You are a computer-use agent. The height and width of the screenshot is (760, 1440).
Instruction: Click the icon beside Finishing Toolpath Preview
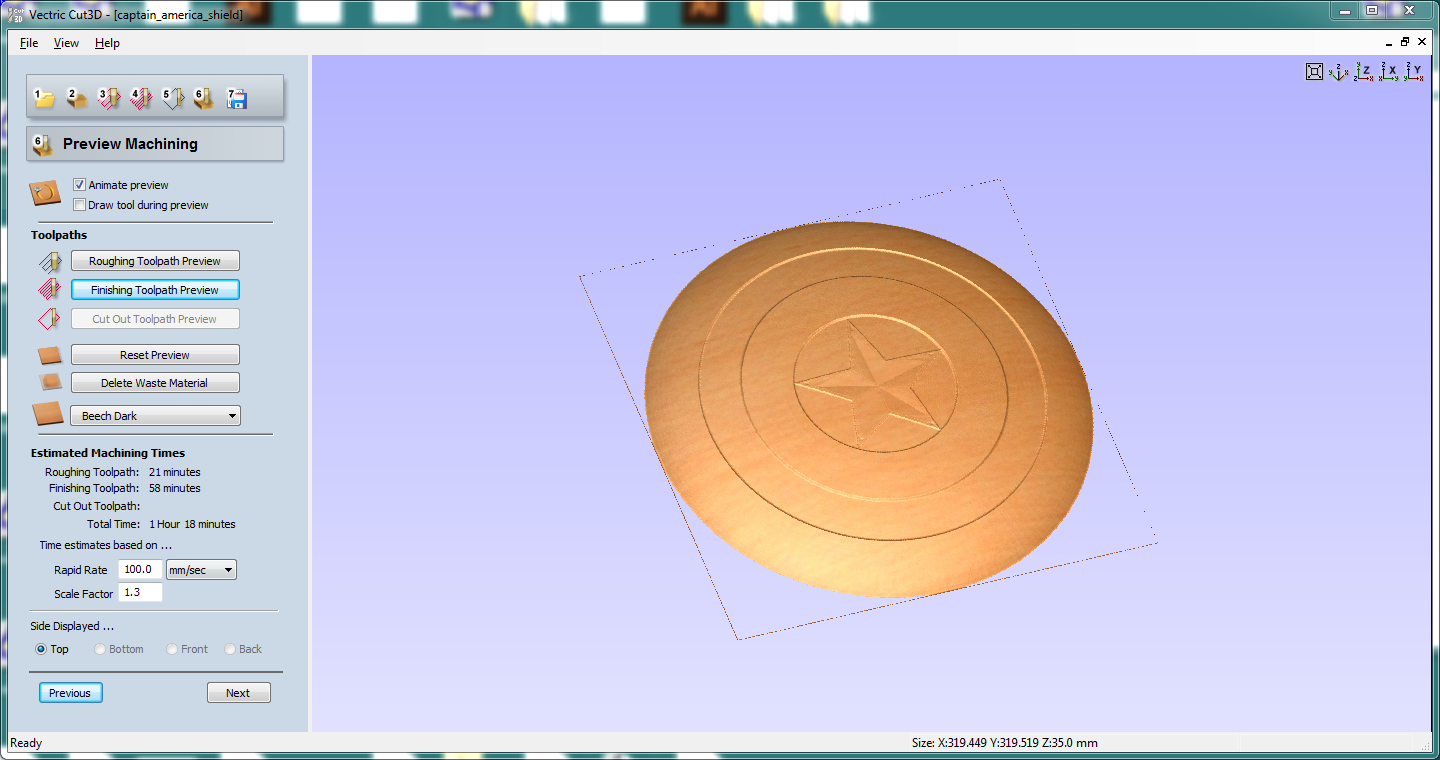(x=49, y=290)
